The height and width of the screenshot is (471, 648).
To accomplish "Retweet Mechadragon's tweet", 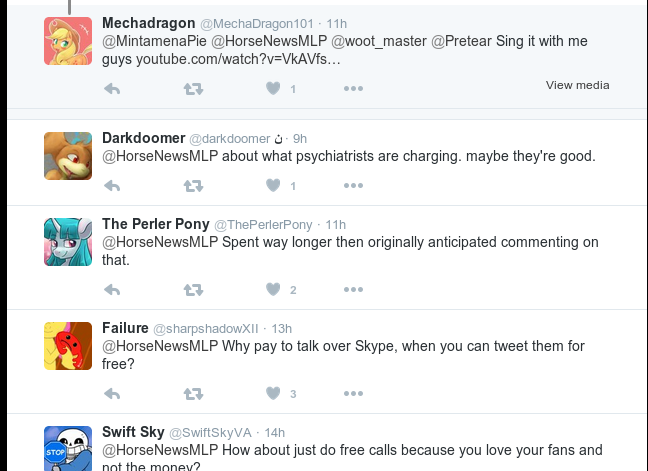I will click(x=193, y=89).
